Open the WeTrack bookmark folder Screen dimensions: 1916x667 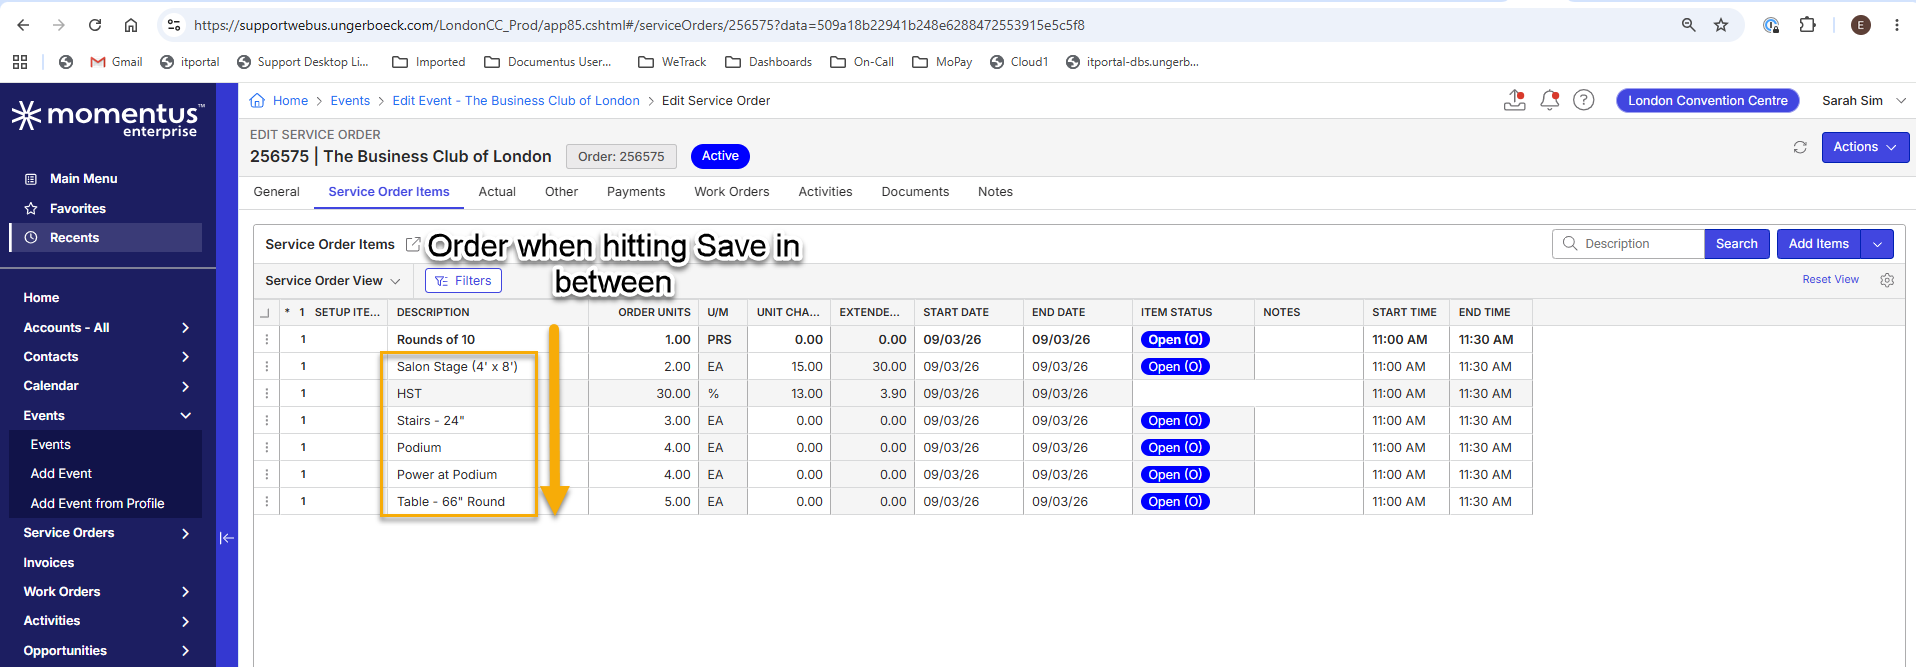tap(672, 62)
